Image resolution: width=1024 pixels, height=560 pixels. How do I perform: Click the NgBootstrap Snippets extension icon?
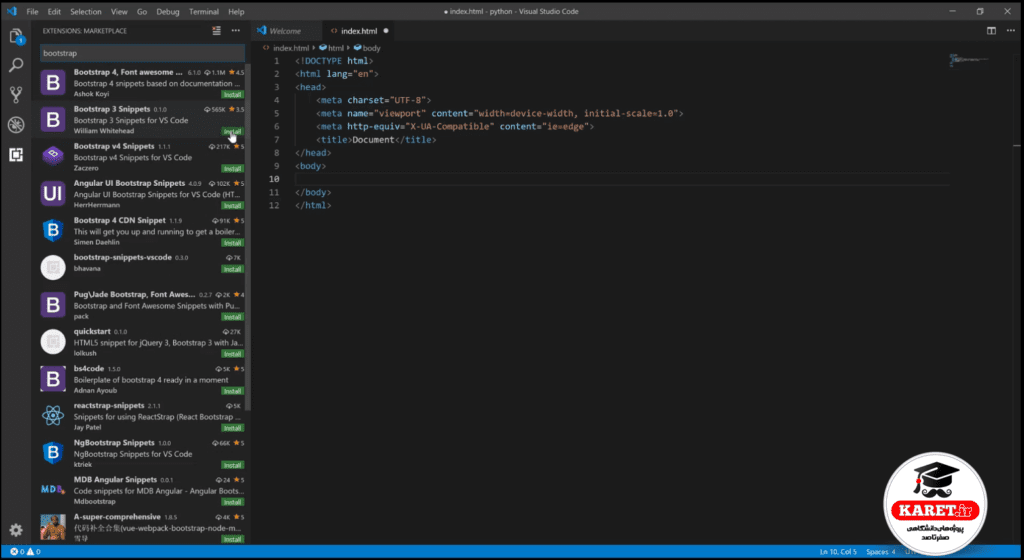[x=53, y=453]
